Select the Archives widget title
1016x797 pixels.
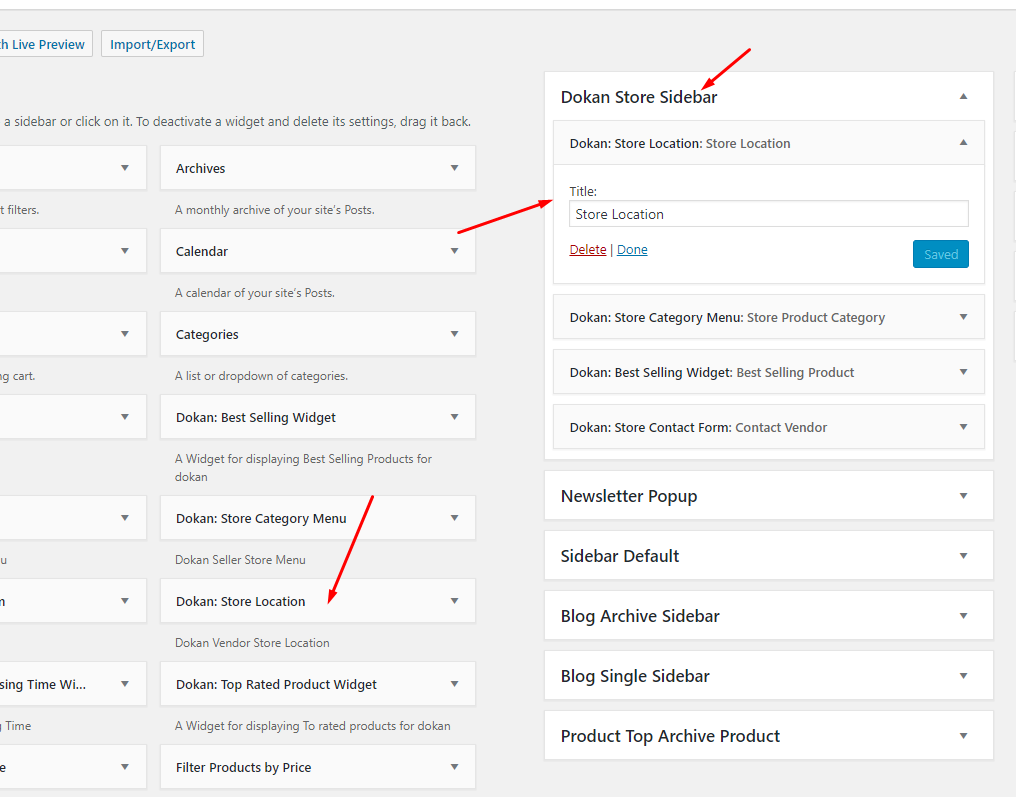coord(201,168)
